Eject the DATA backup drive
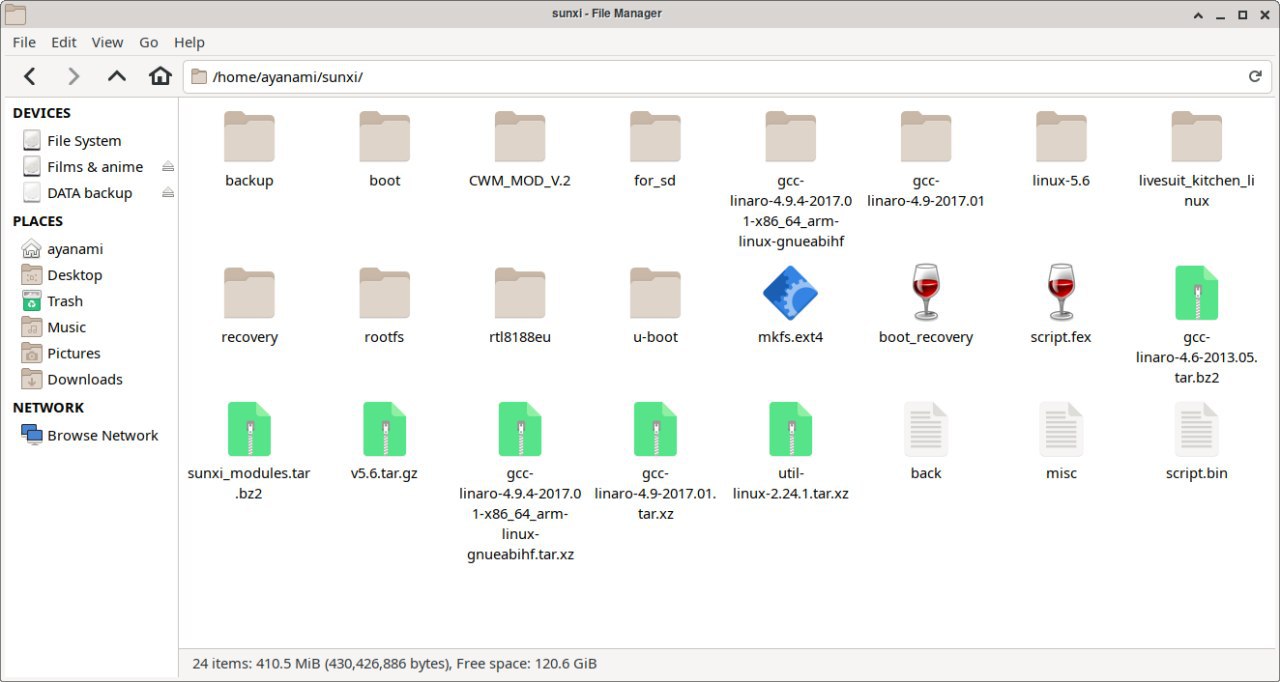The width and height of the screenshot is (1280, 682). click(x=168, y=193)
